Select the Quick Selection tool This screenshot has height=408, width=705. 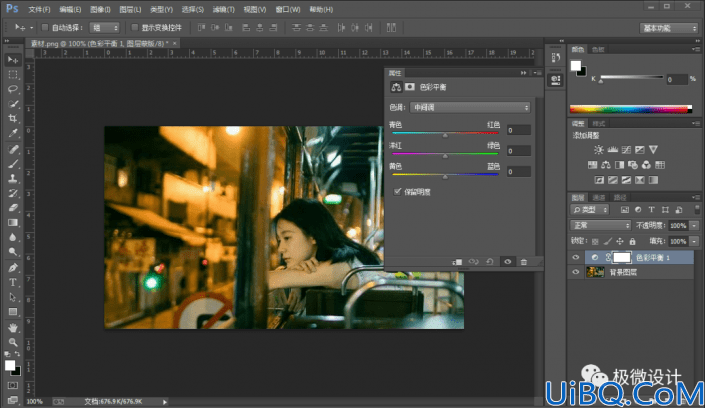coord(13,104)
